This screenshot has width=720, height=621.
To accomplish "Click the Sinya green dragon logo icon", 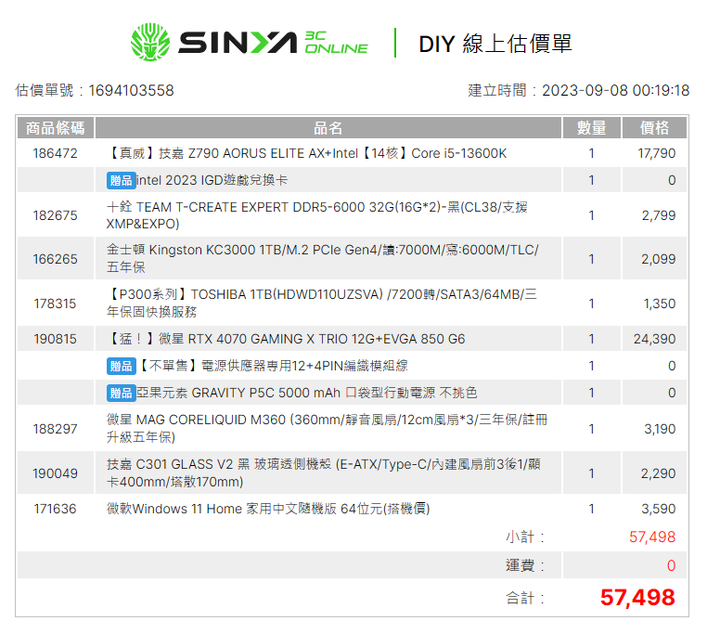I will 150,42.
